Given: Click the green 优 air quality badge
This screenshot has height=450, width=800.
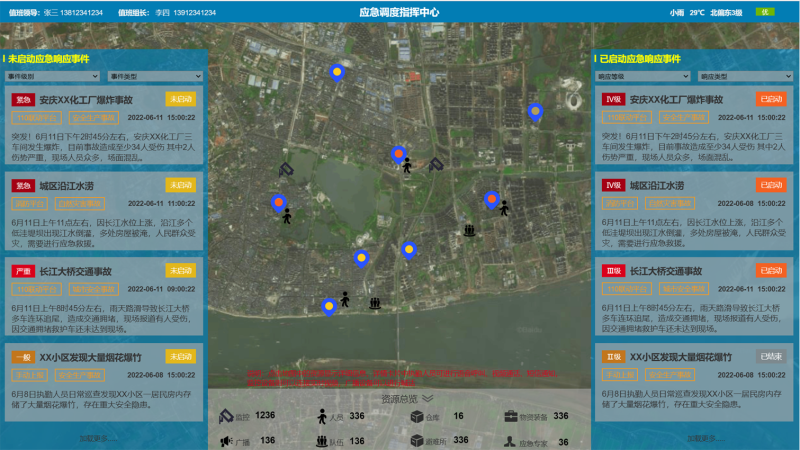Looking at the screenshot, I should [765, 12].
